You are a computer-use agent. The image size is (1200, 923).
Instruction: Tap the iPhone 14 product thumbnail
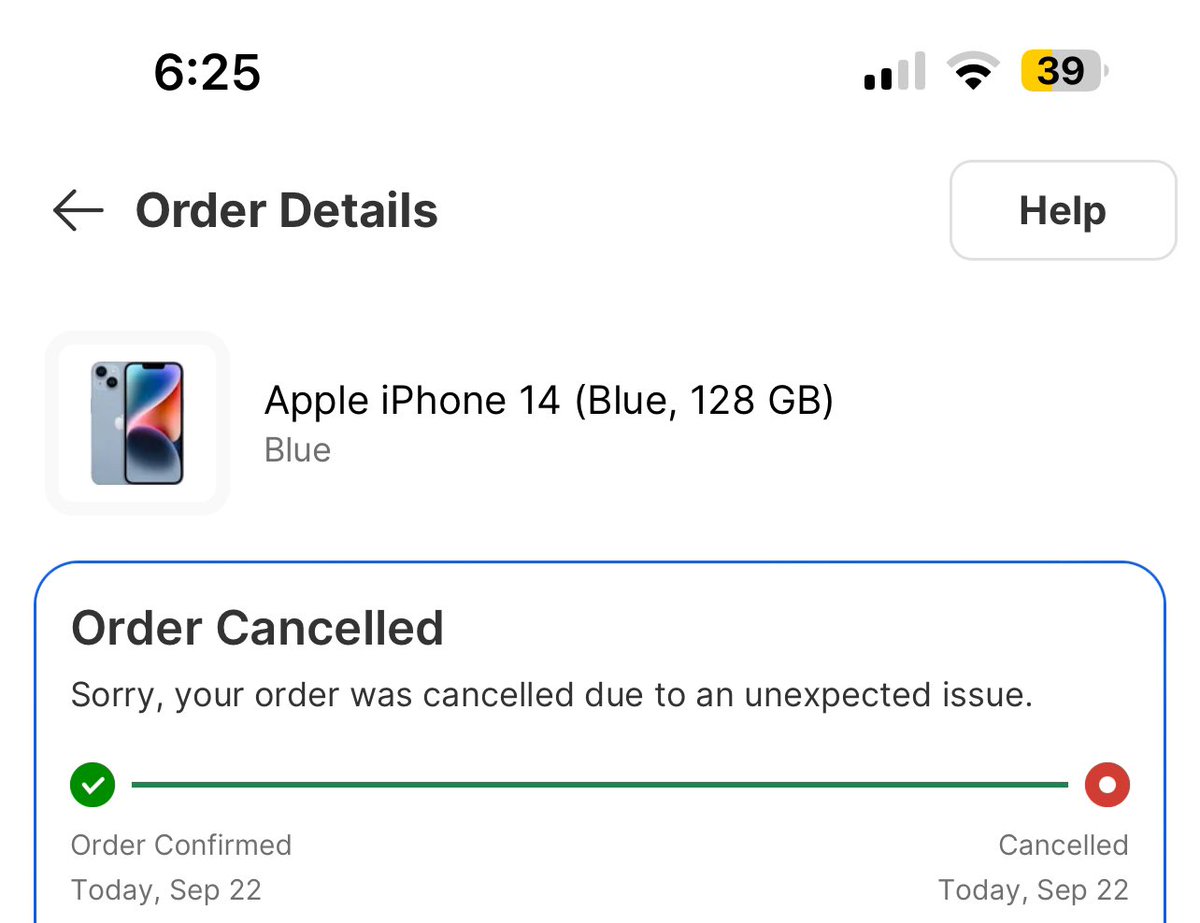coord(138,423)
